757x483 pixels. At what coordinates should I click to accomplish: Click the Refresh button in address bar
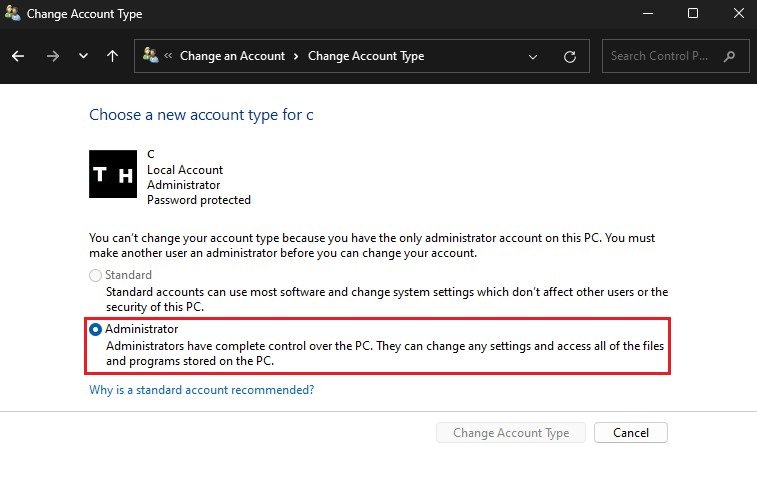570,57
